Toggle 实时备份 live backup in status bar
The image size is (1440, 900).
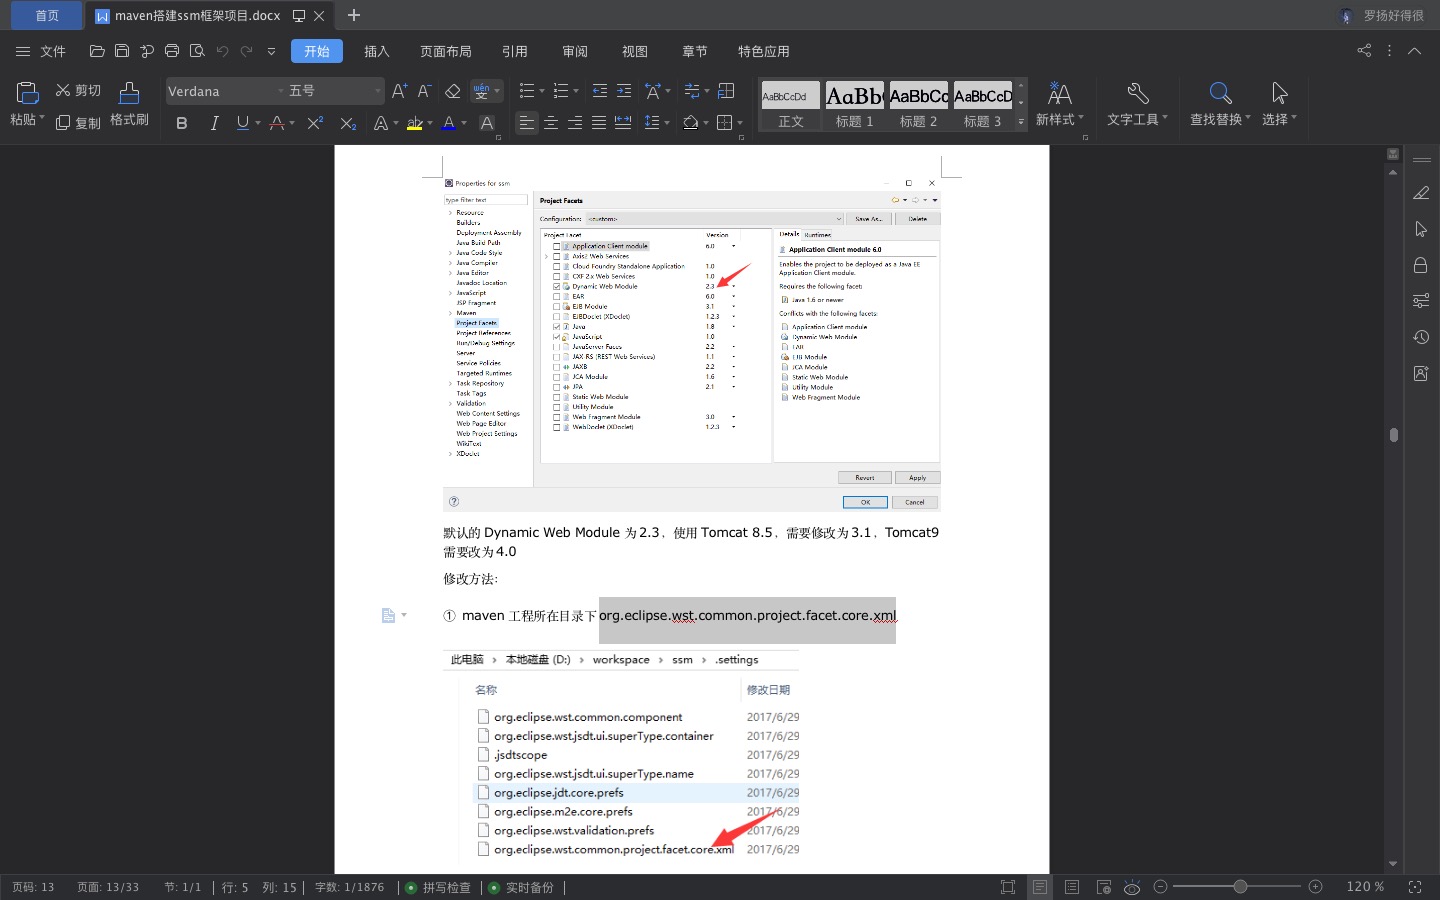521,887
